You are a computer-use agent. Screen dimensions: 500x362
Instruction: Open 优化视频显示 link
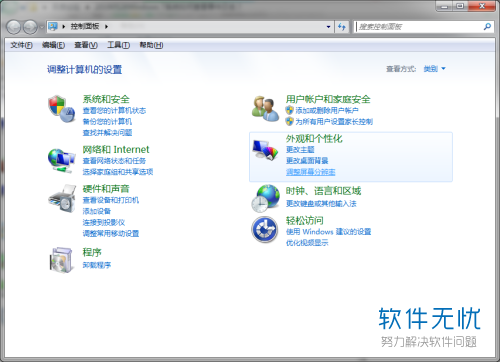pyautogui.click(x=307, y=243)
